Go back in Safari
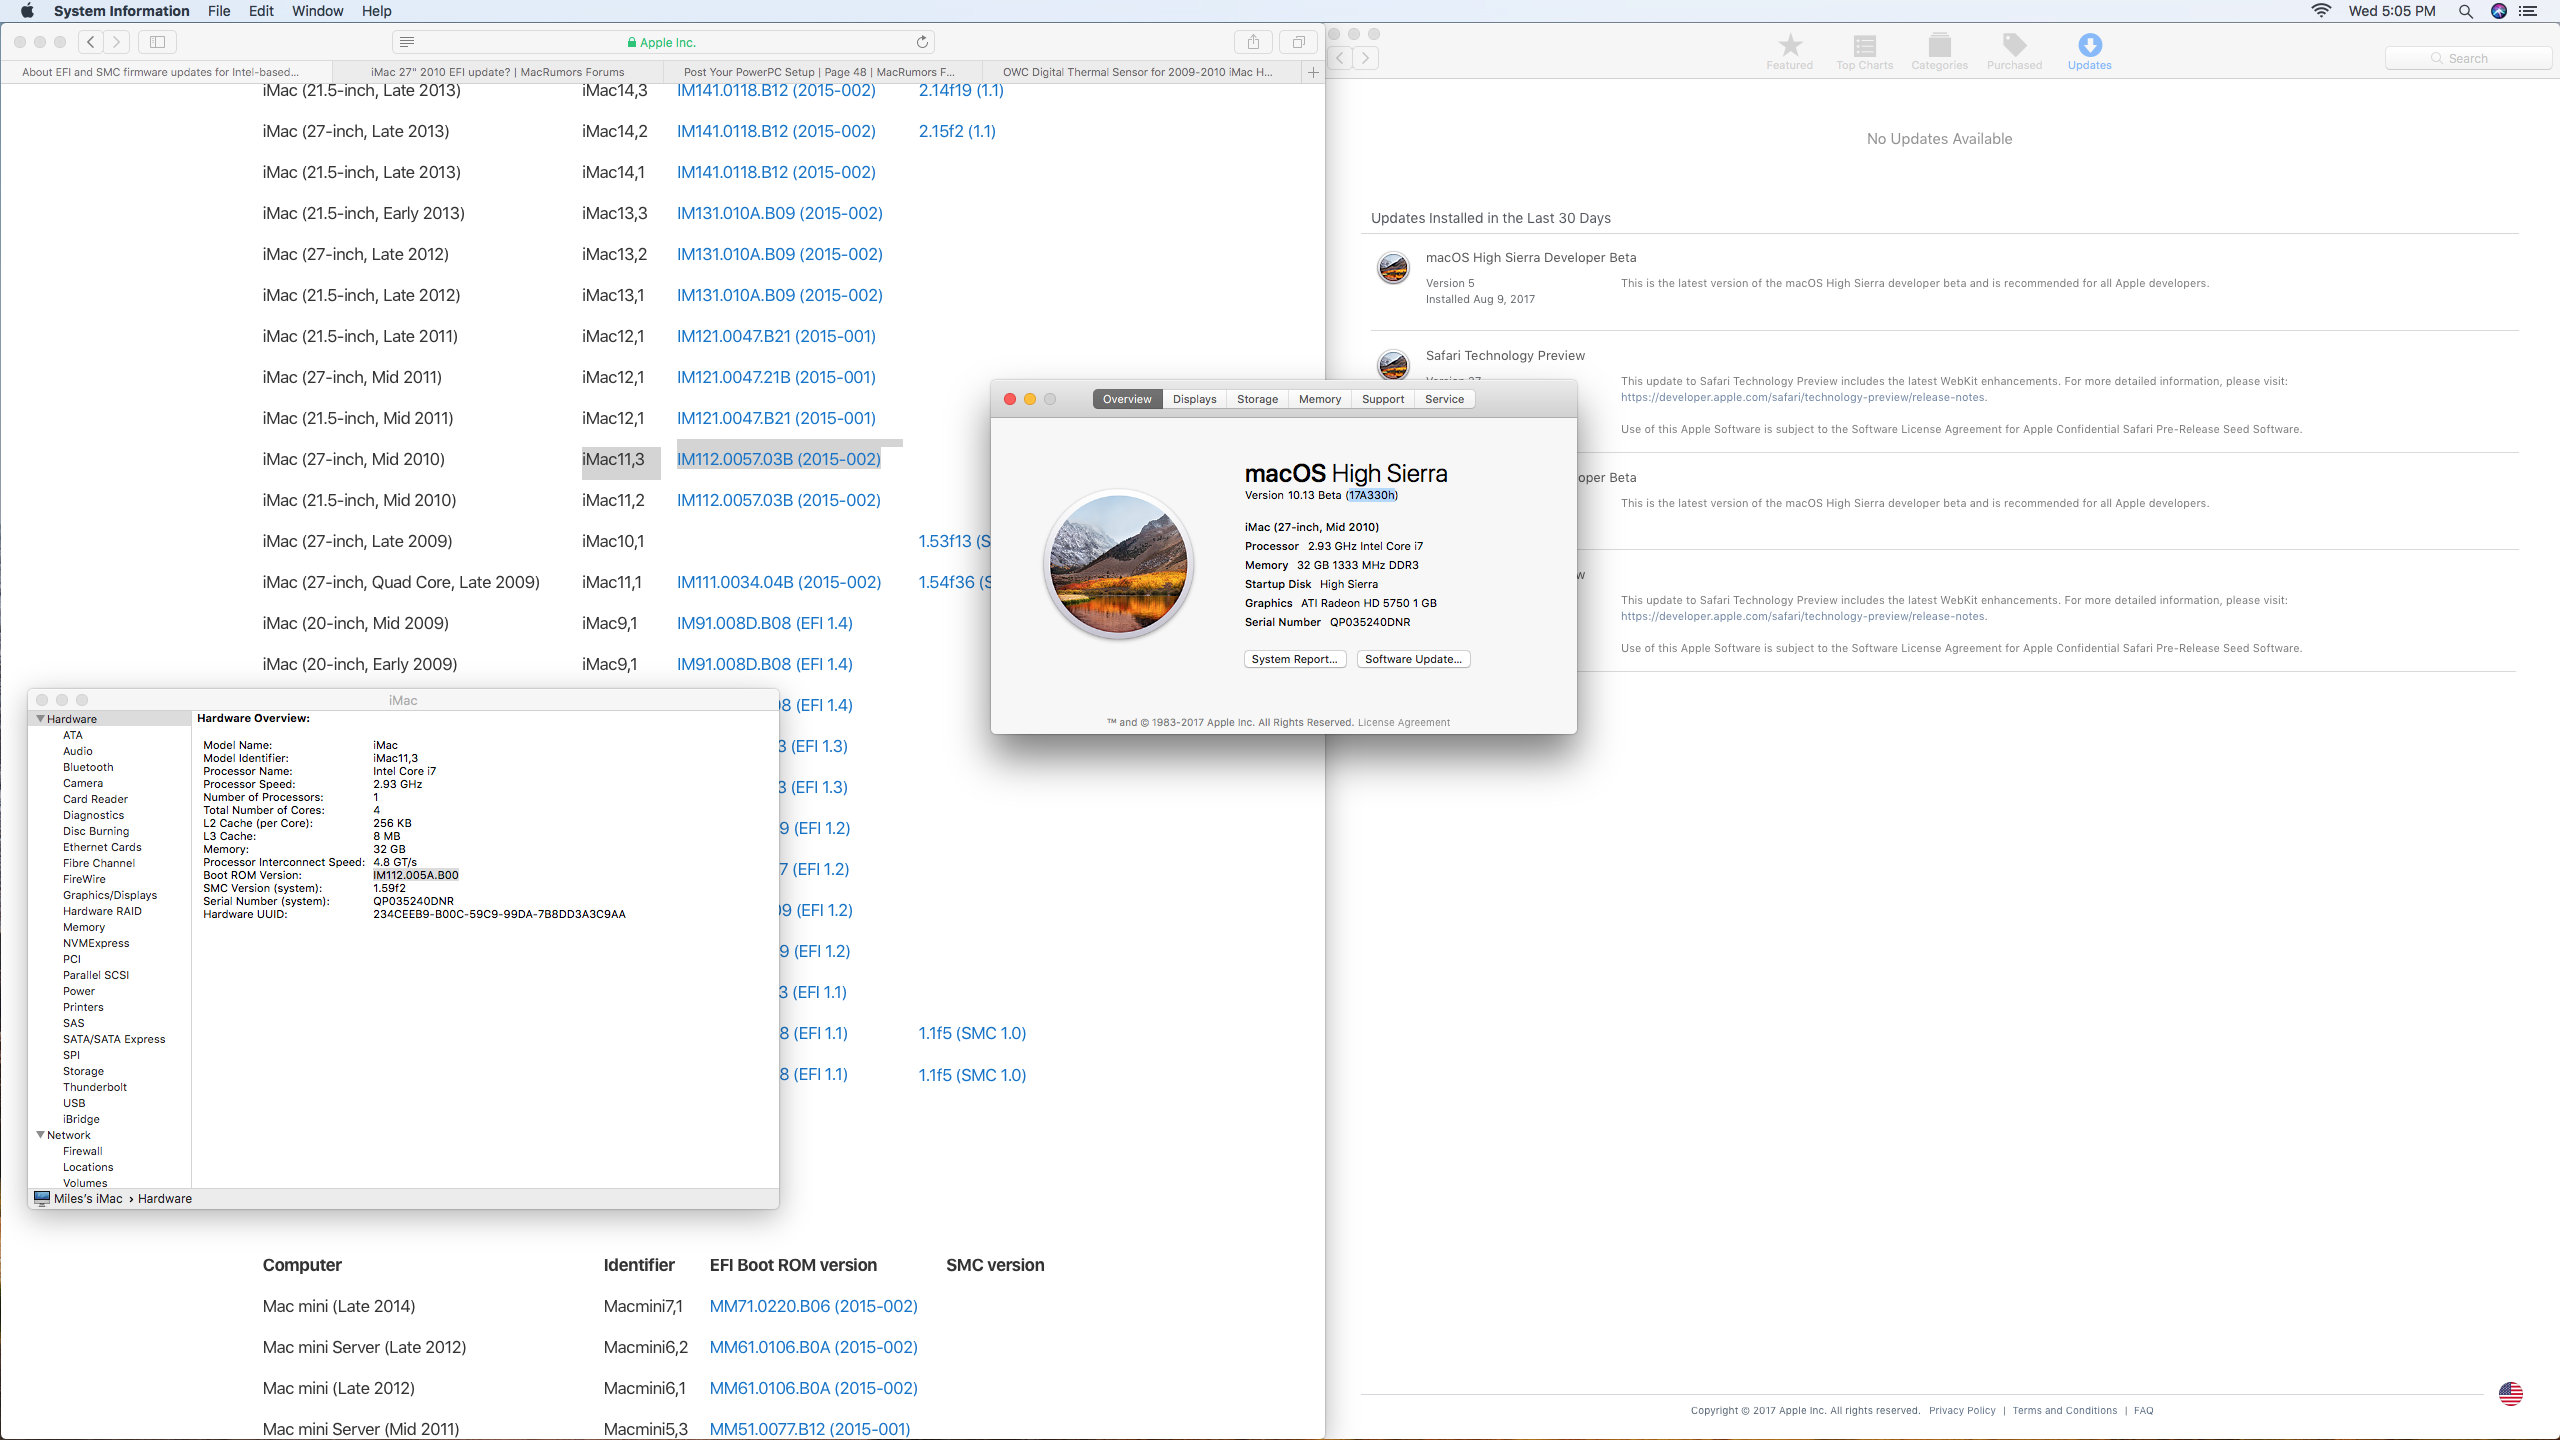The height and width of the screenshot is (1440, 2560). [91, 42]
